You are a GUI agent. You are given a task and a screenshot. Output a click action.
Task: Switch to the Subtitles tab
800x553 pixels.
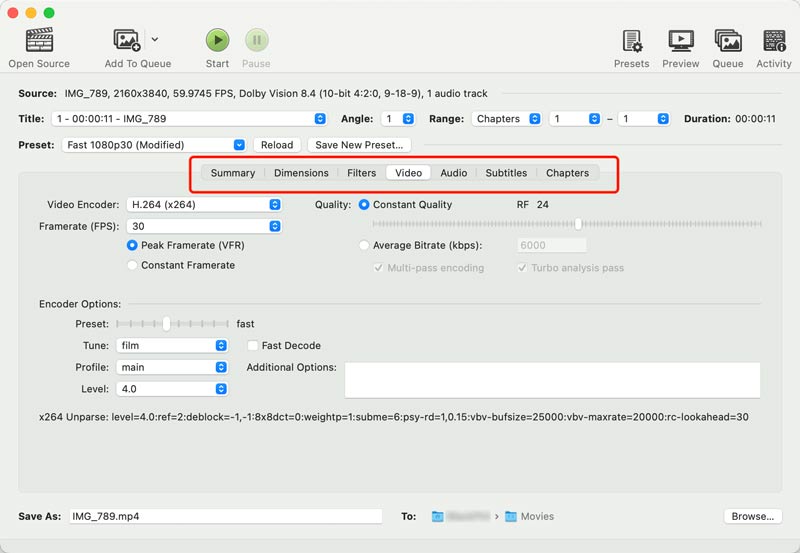click(506, 173)
